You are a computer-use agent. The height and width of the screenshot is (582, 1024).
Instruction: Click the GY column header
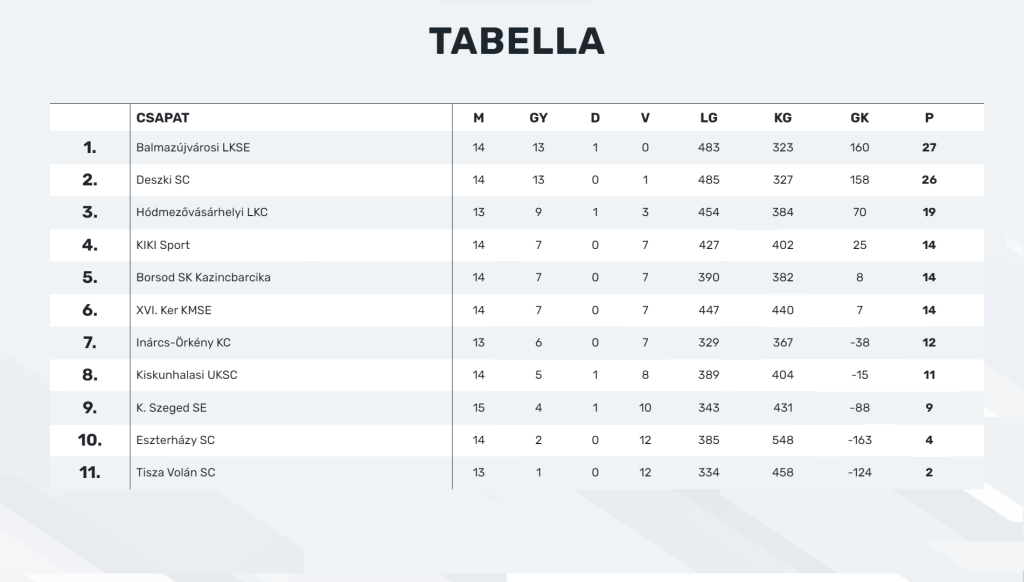tap(538, 117)
